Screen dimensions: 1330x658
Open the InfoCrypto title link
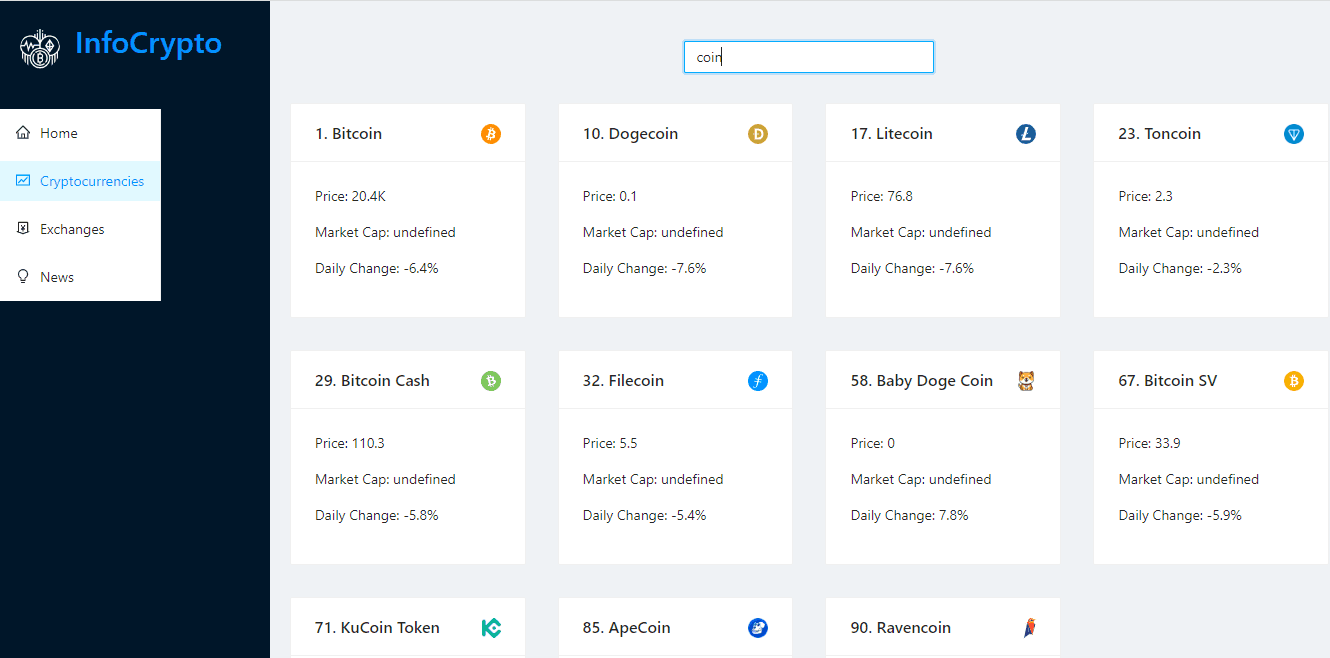click(x=148, y=44)
